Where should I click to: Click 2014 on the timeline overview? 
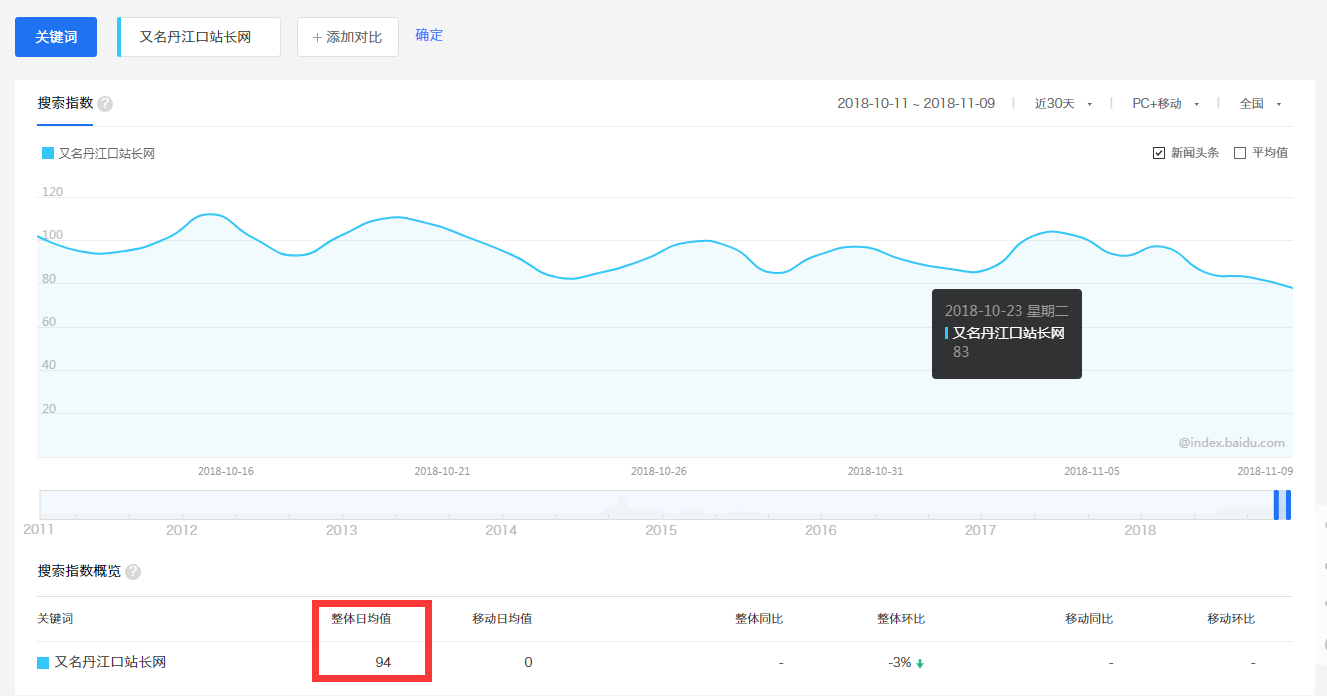[x=501, y=530]
